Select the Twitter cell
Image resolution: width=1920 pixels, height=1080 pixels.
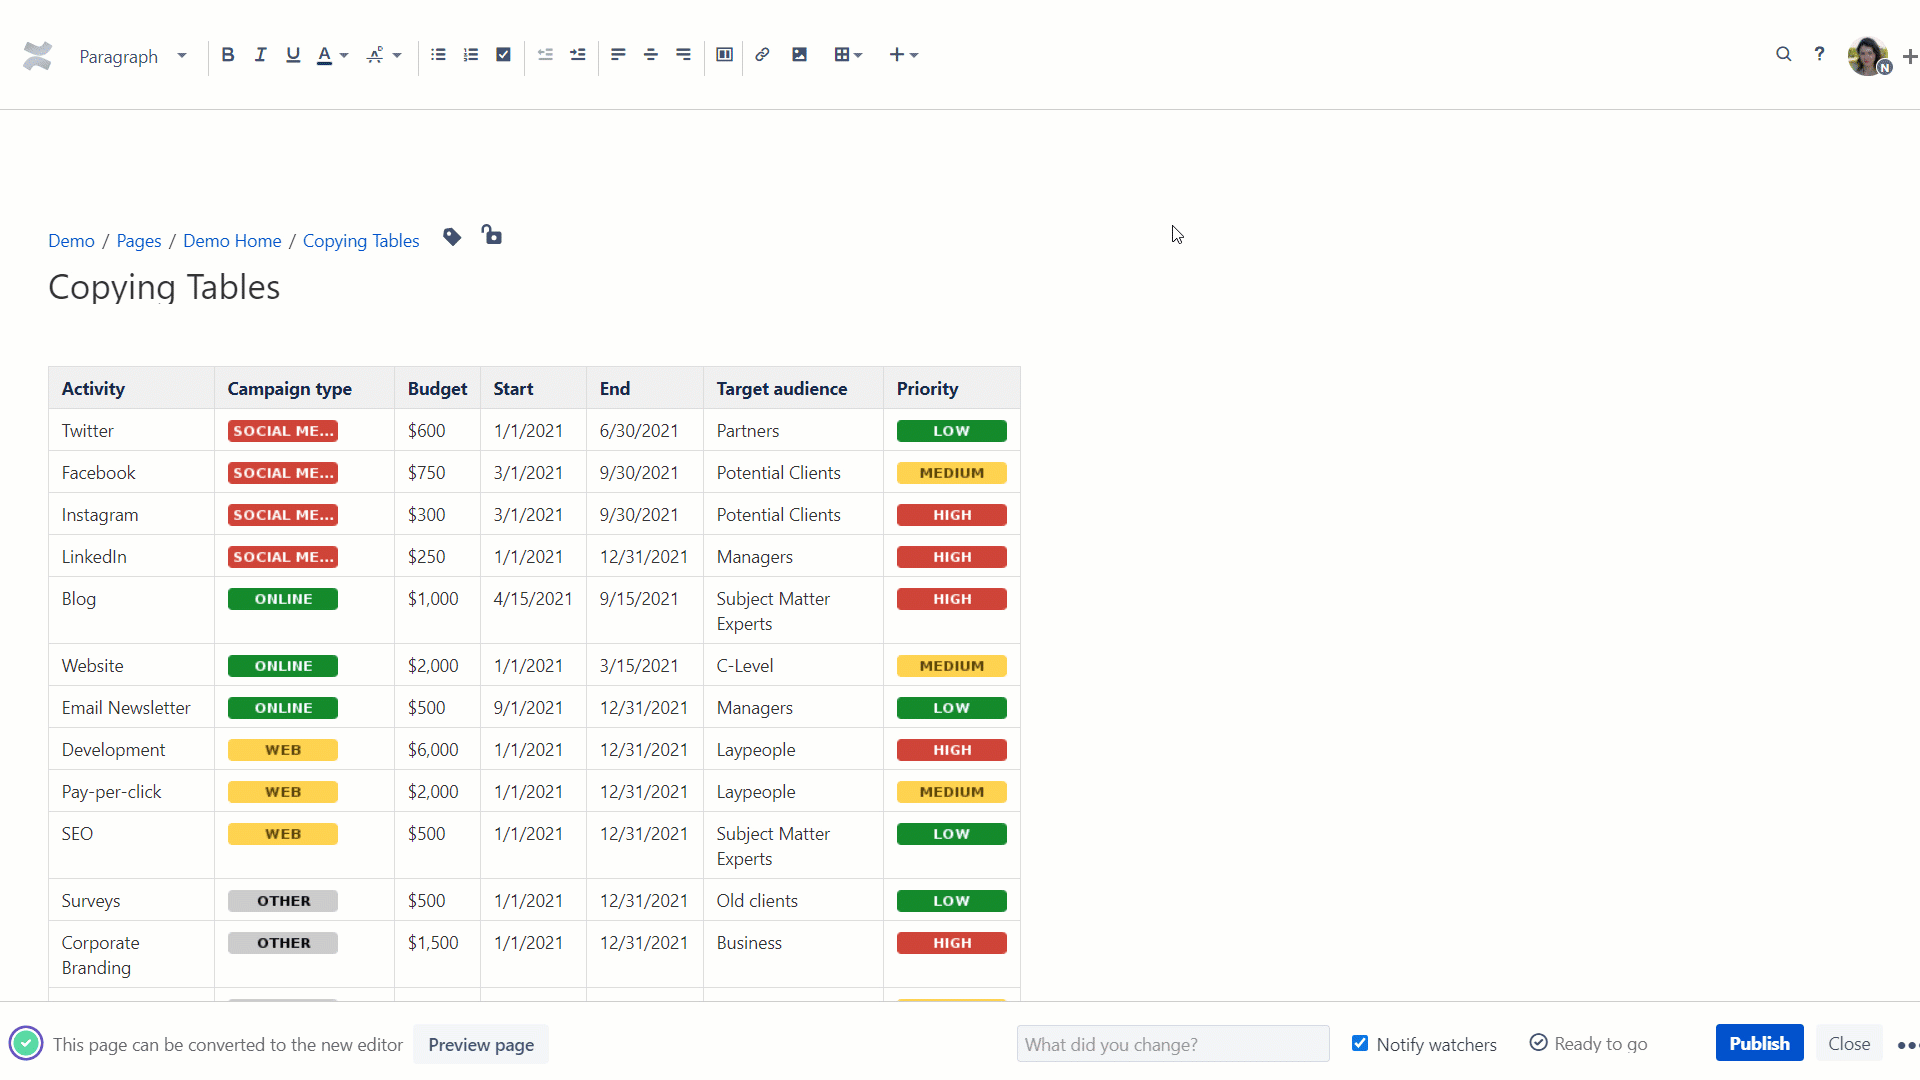click(x=131, y=431)
